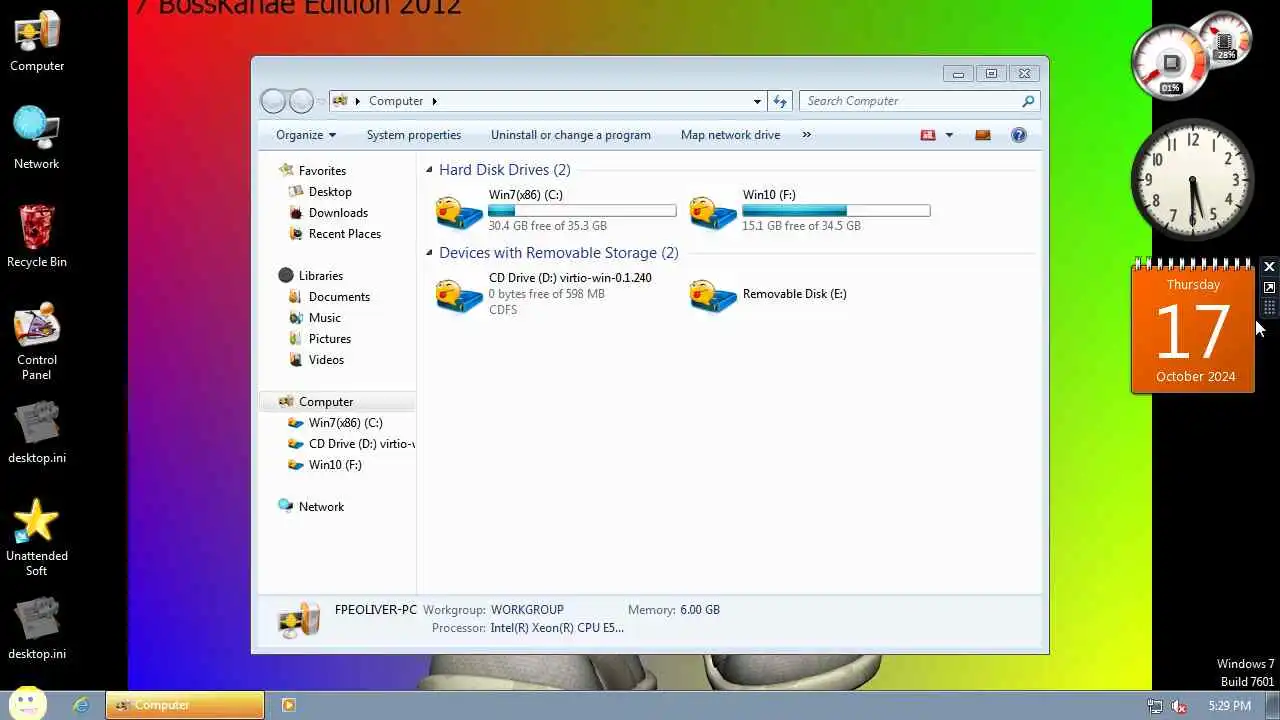Select Win10 (F:) in navigation tree

click(x=335, y=465)
